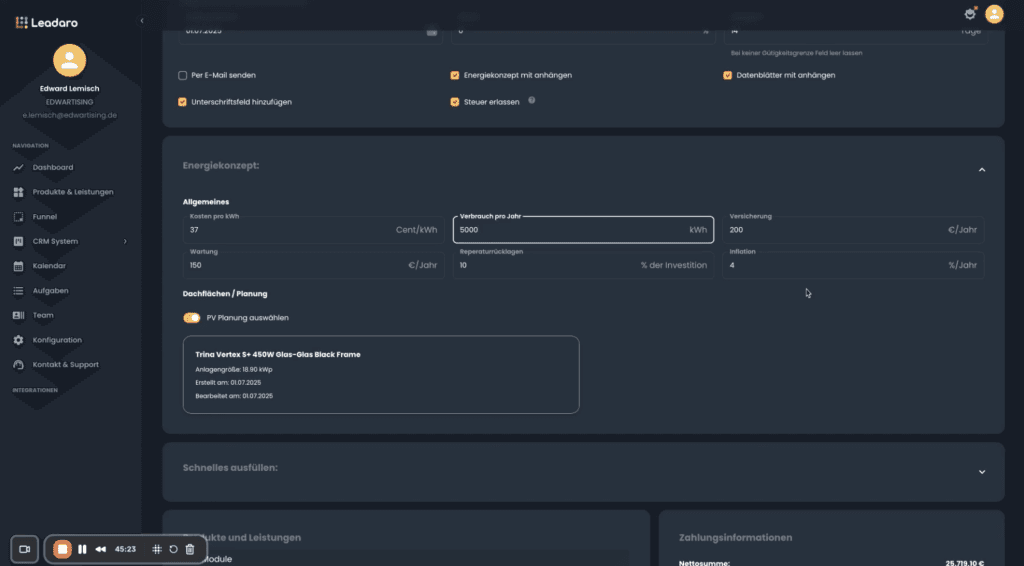Click the info icon next to Steuer erlassen
This screenshot has width=1024, height=566.
532,100
